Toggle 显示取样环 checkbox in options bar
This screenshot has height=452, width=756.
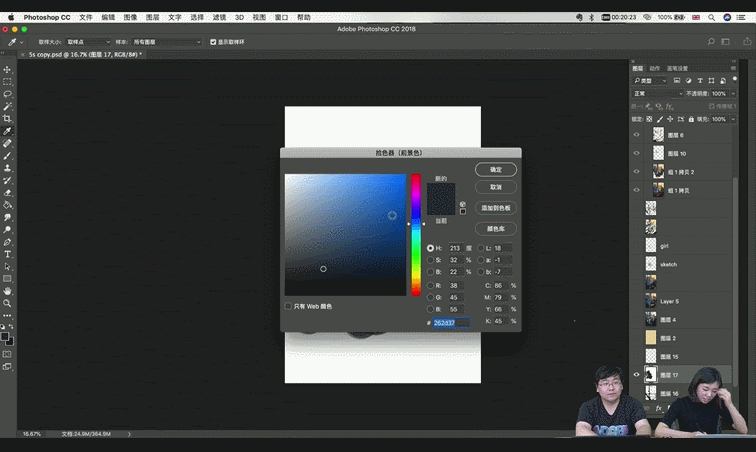[213, 42]
